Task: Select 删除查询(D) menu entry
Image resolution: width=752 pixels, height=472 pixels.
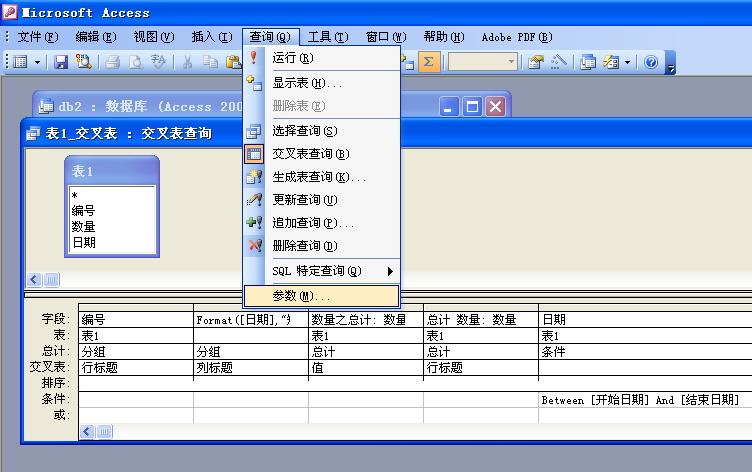Action: coord(322,246)
